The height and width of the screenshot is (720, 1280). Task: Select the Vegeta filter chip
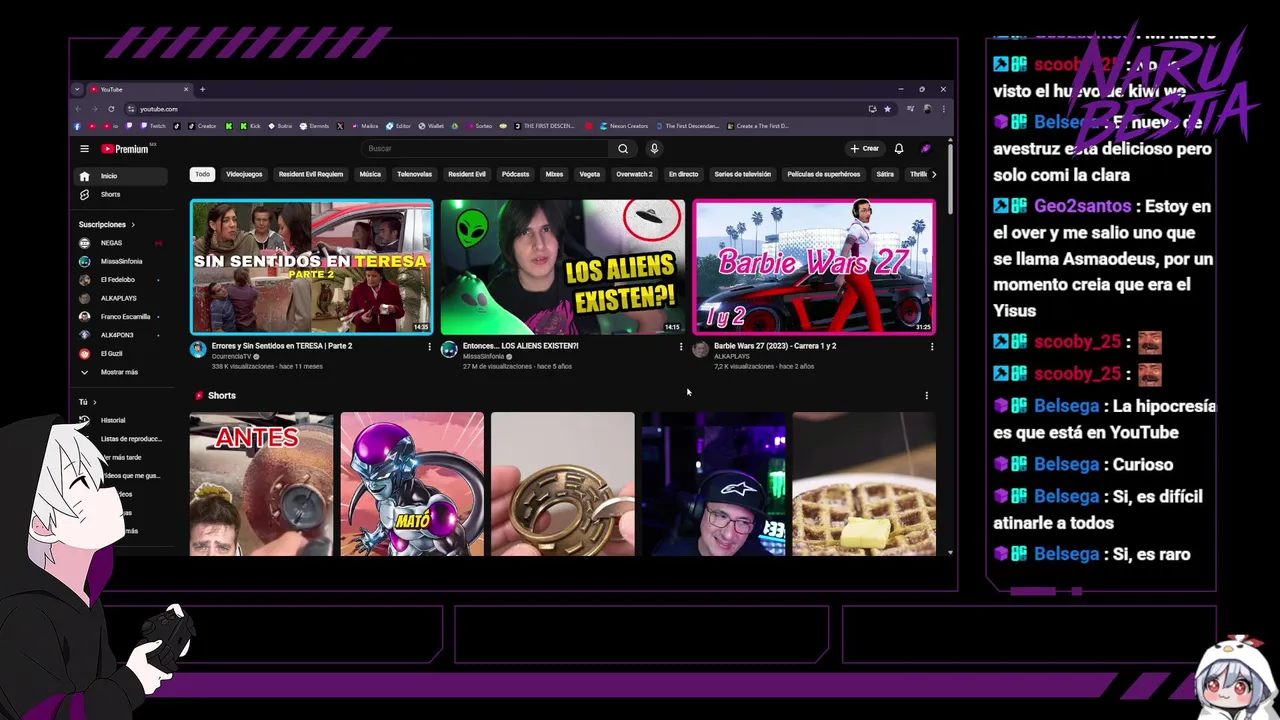tap(590, 174)
